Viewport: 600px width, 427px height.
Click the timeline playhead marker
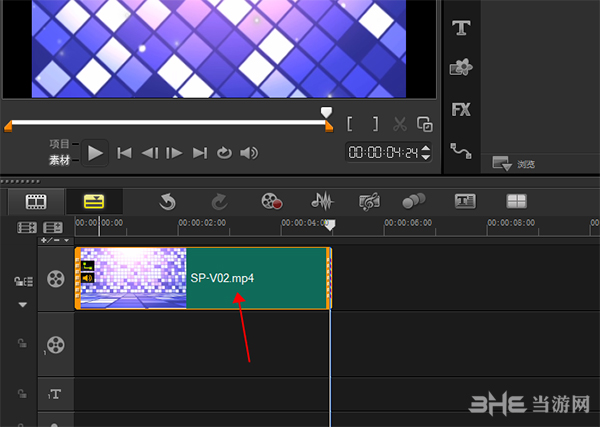tap(330, 225)
